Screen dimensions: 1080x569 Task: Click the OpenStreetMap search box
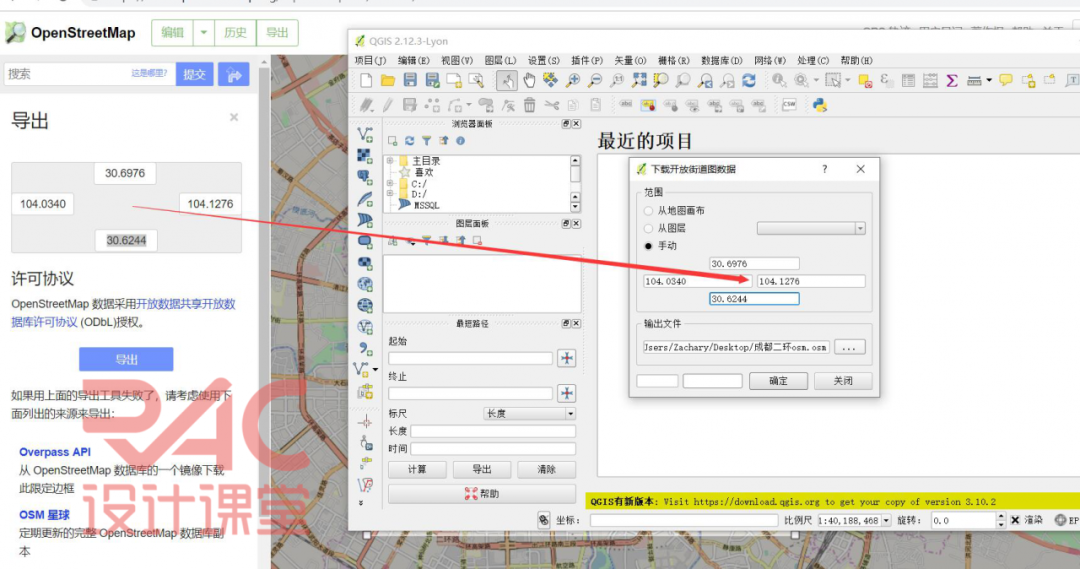[x=90, y=74]
